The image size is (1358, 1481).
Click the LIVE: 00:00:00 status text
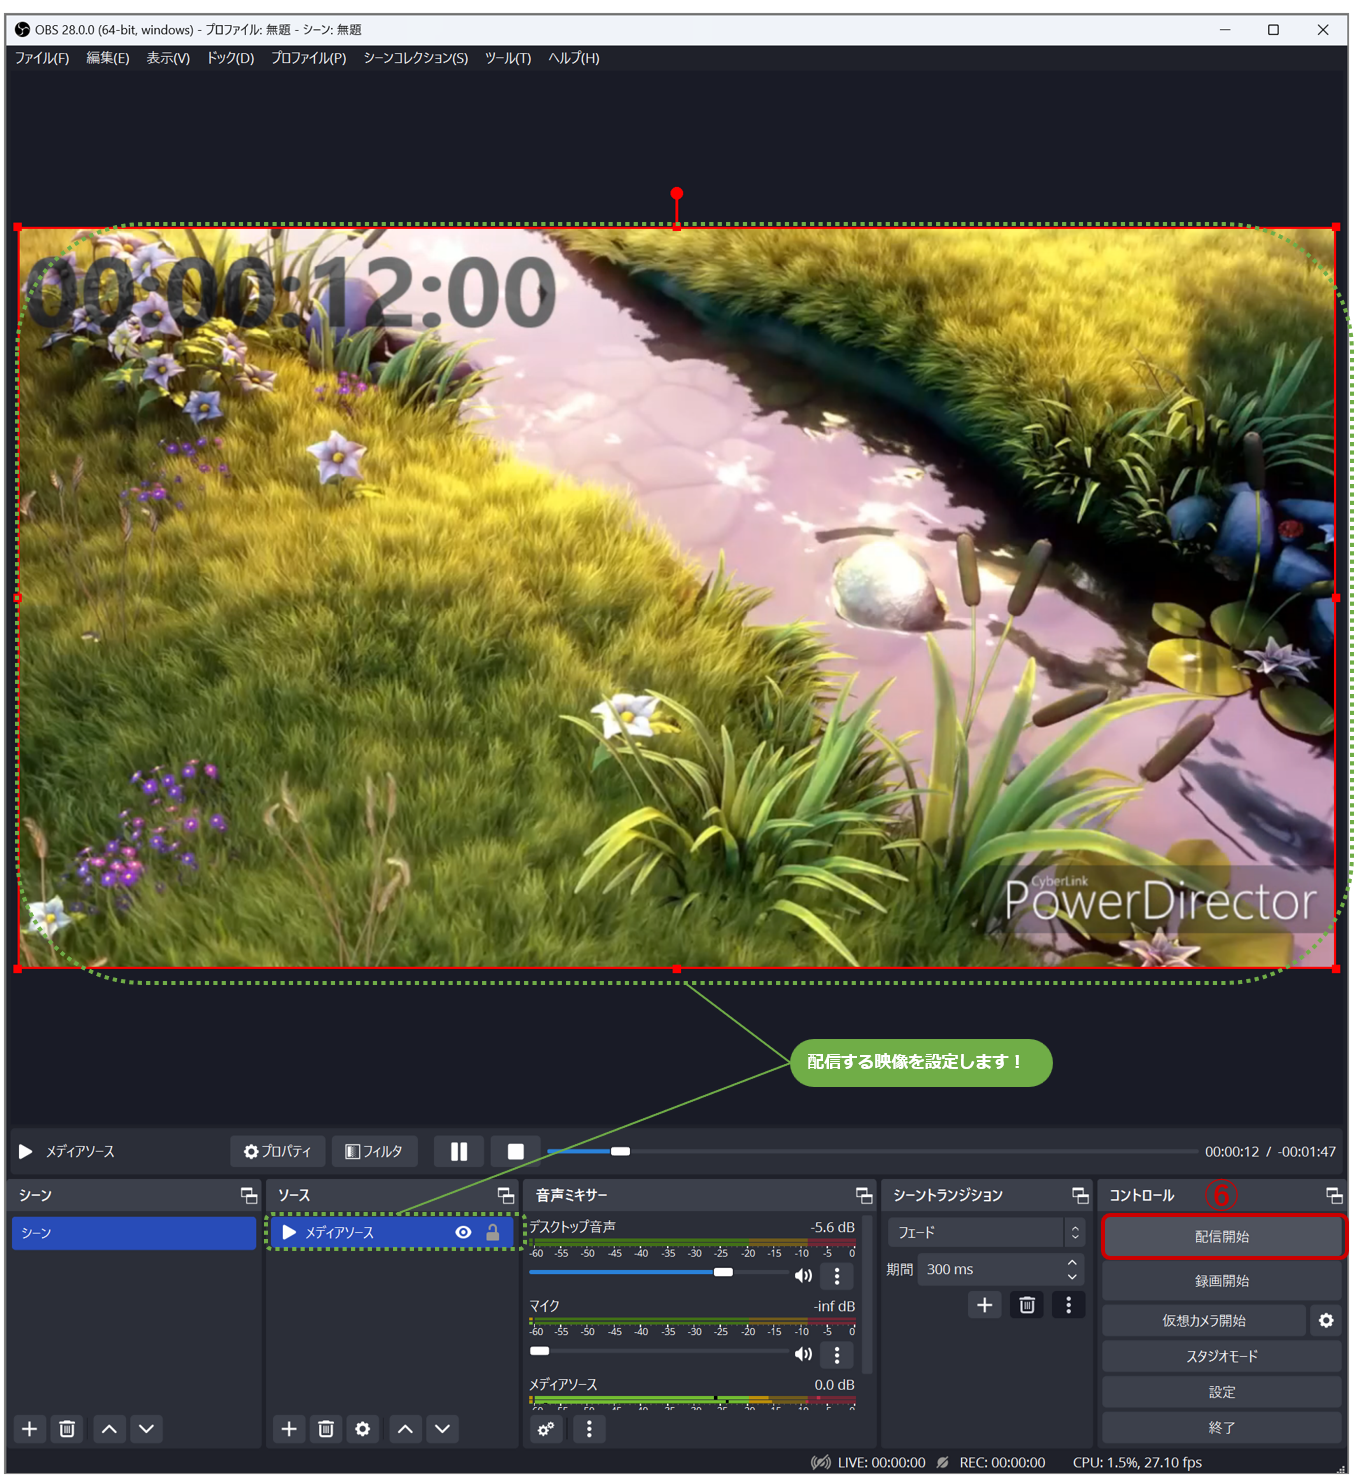point(881,1462)
